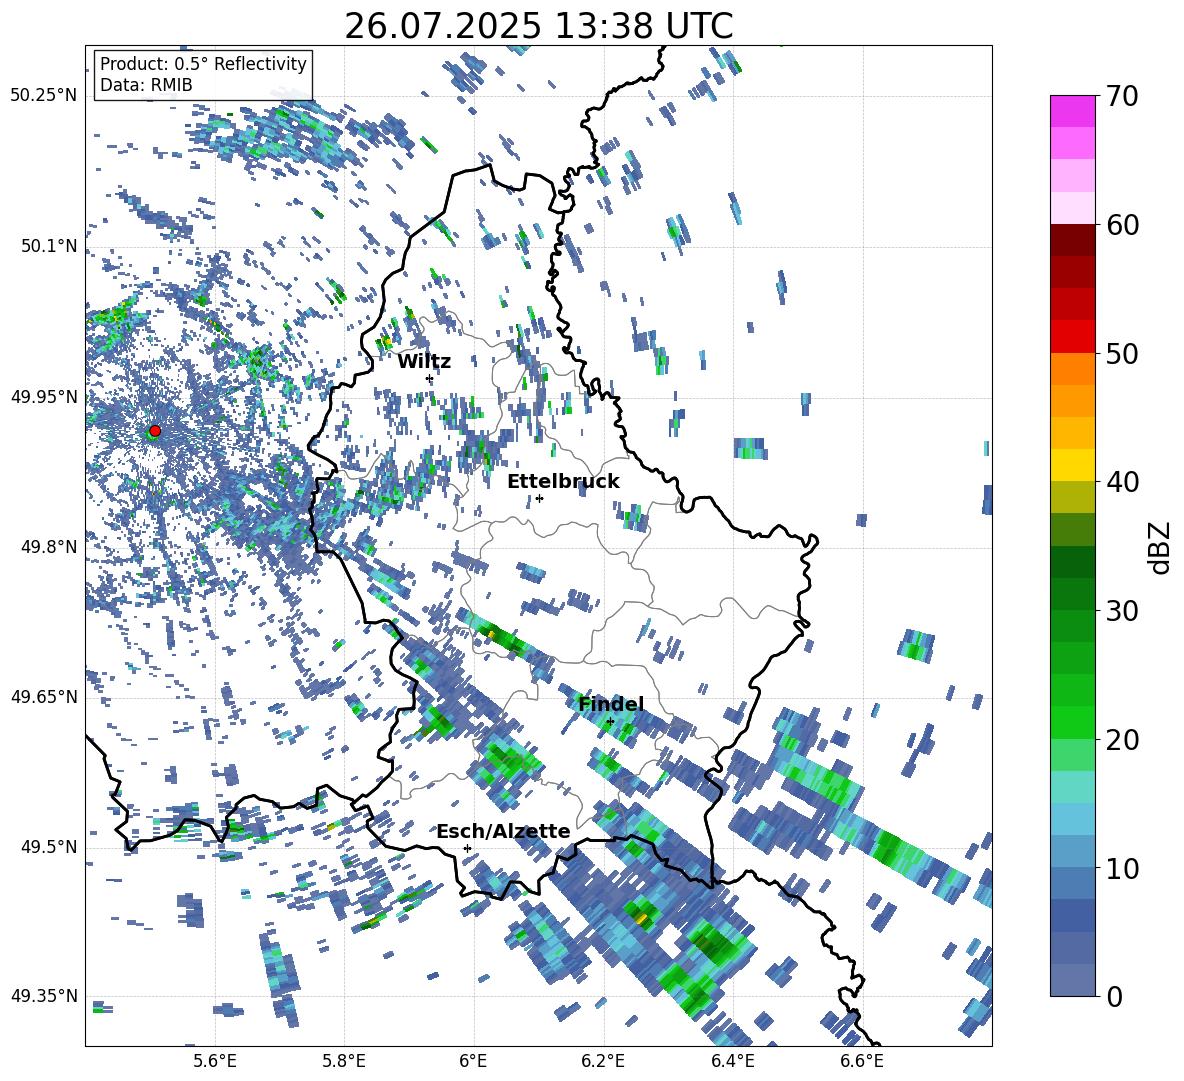Click the colorbar 0 tick label
The width and height of the screenshot is (1184, 1081).
[x=1114, y=996]
